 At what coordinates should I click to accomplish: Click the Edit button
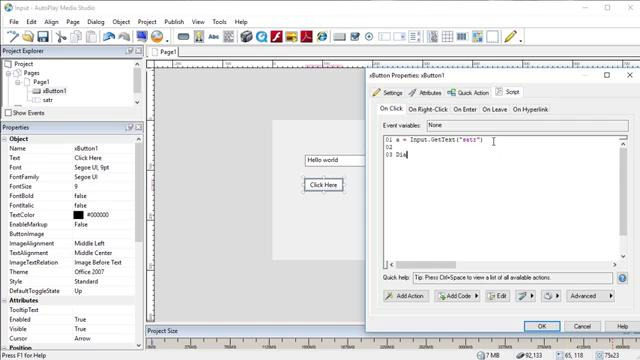pyautogui.click(x=498, y=296)
